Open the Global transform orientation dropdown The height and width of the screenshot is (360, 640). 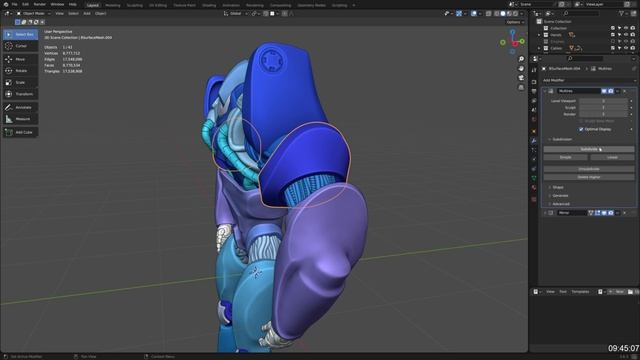pyautogui.click(x=236, y=13)
